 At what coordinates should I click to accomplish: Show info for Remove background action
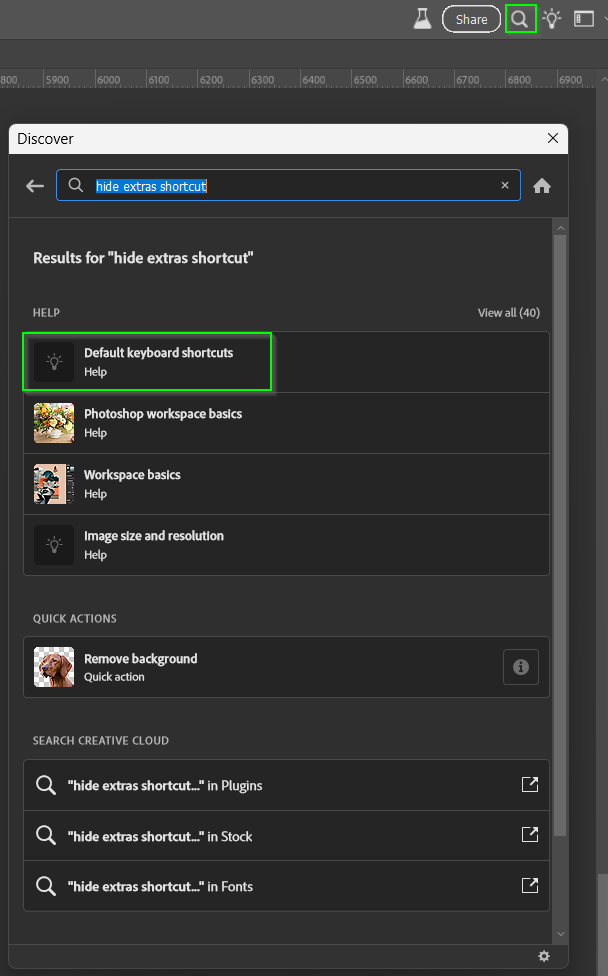tap(521, 667)
